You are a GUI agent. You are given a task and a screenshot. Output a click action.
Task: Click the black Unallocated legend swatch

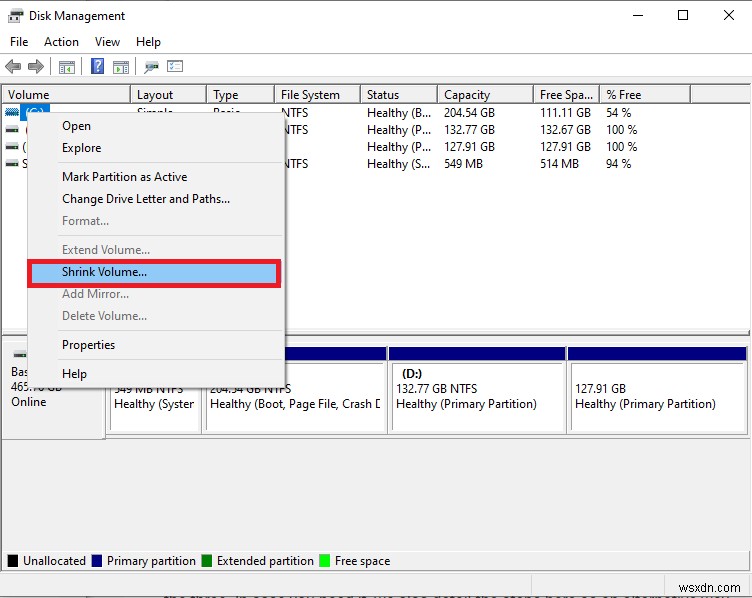pos(13,561)
